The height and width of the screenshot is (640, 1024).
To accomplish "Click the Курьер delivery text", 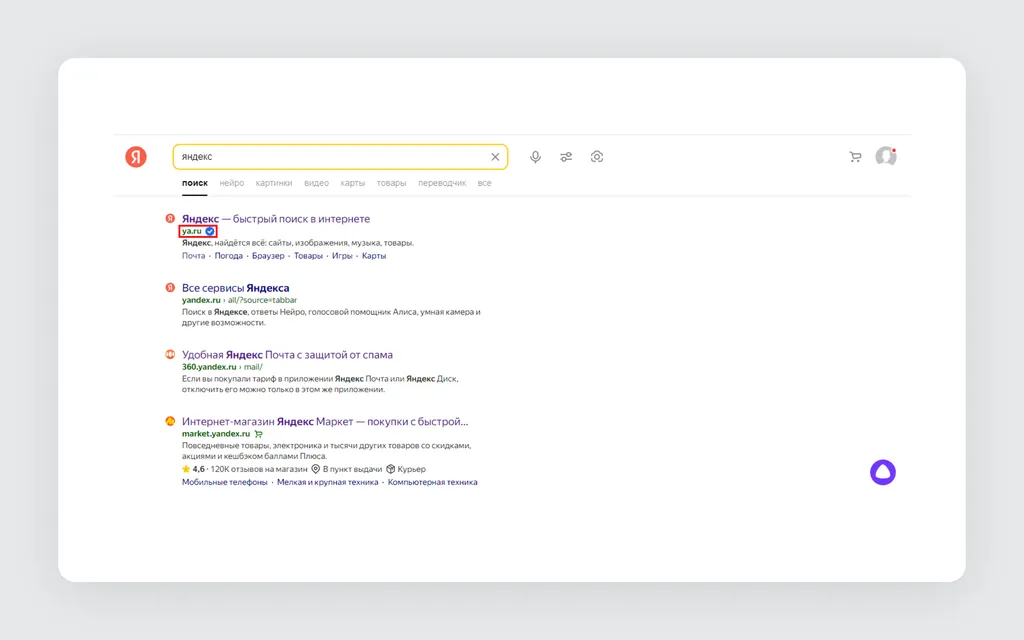I will point(411,469).
